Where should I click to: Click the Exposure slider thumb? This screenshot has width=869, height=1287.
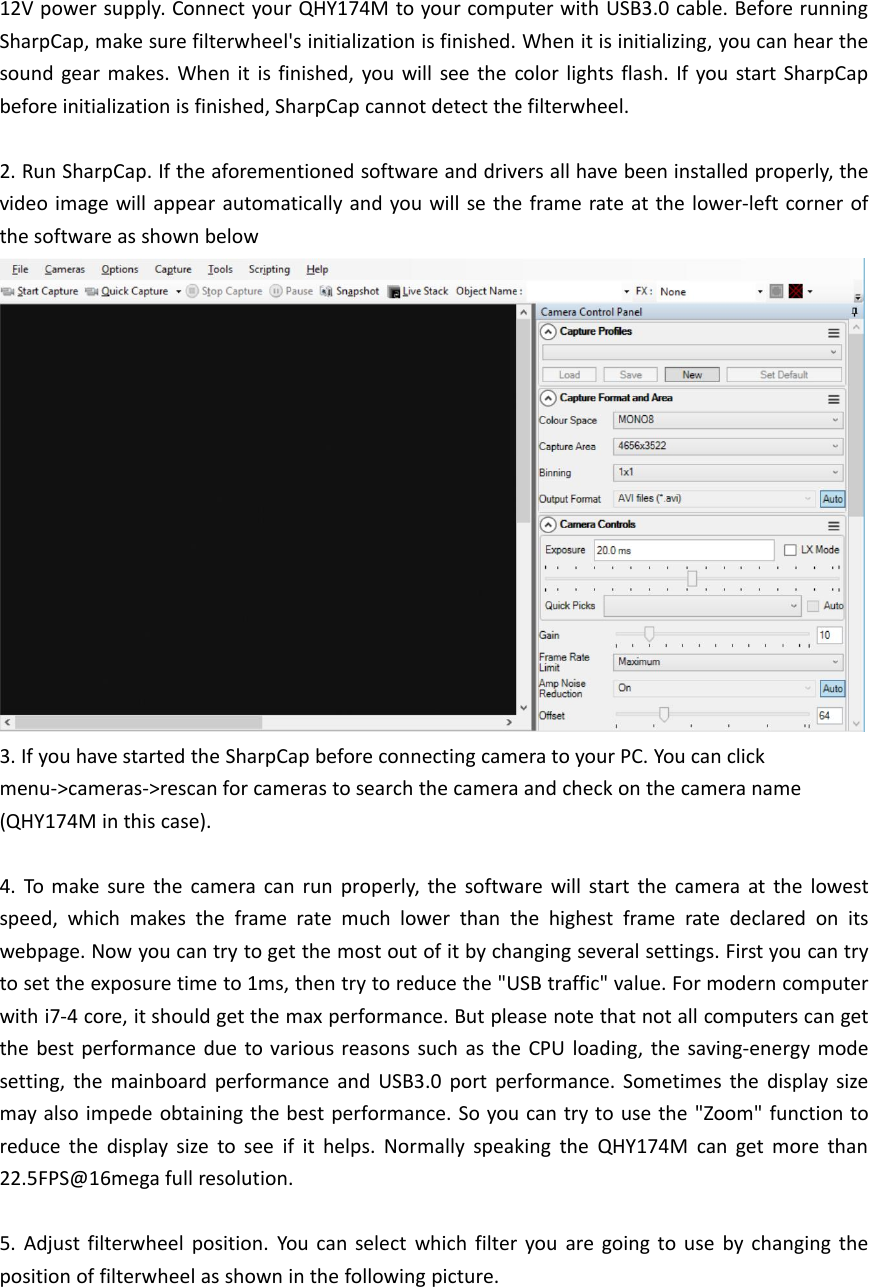click(x=692, y=579)
